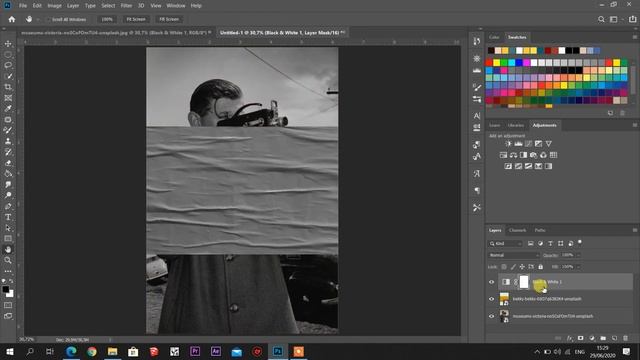Image resolution: width=640 pixels, height=360 pixels.
Task: Select the Hand tool in the toolbox
Action: coord(8,249)
